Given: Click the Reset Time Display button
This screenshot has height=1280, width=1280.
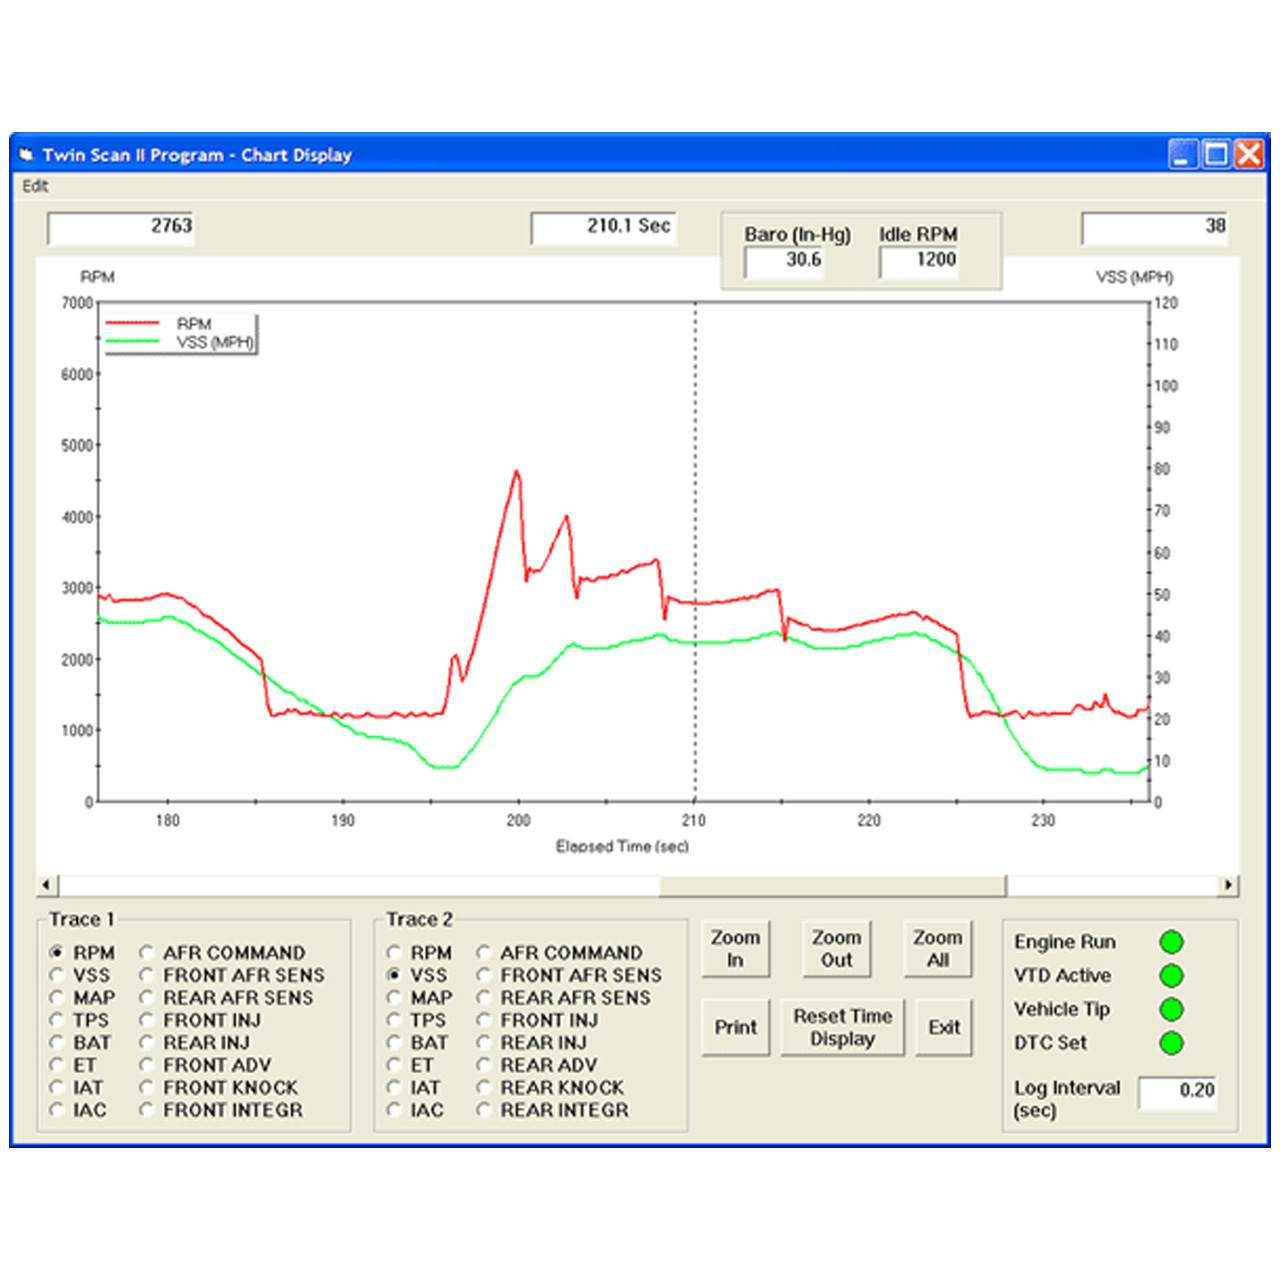Looking at the screenshot, I should click(x=842, y=1027).
